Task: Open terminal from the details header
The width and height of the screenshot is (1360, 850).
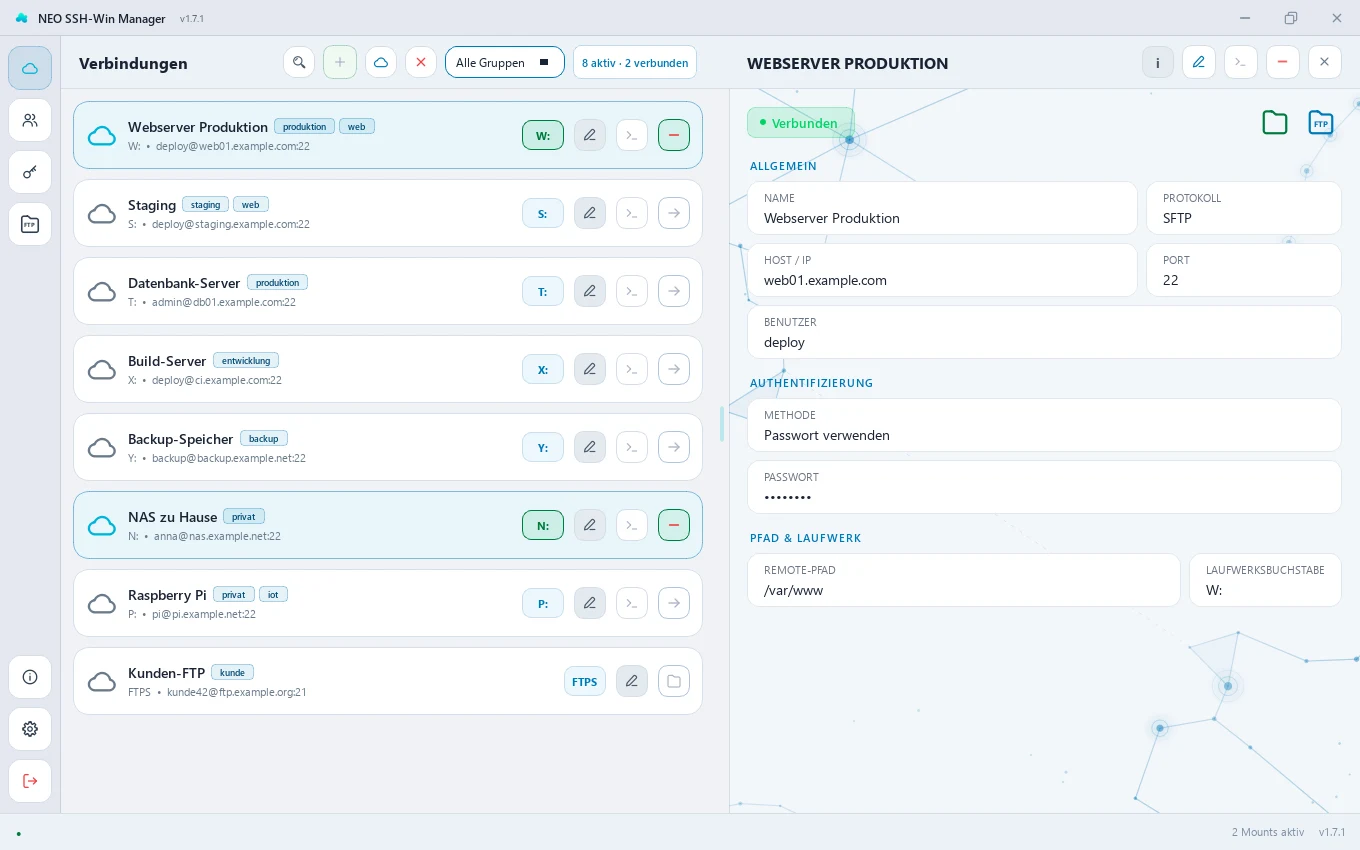Action: click(1241, 62)
